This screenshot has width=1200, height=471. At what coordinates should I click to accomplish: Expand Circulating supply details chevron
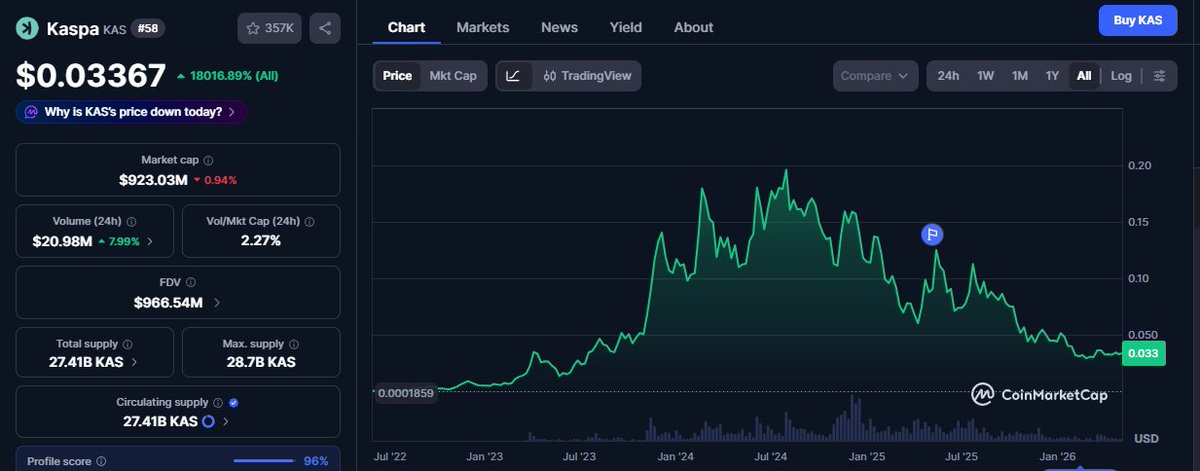226,421
